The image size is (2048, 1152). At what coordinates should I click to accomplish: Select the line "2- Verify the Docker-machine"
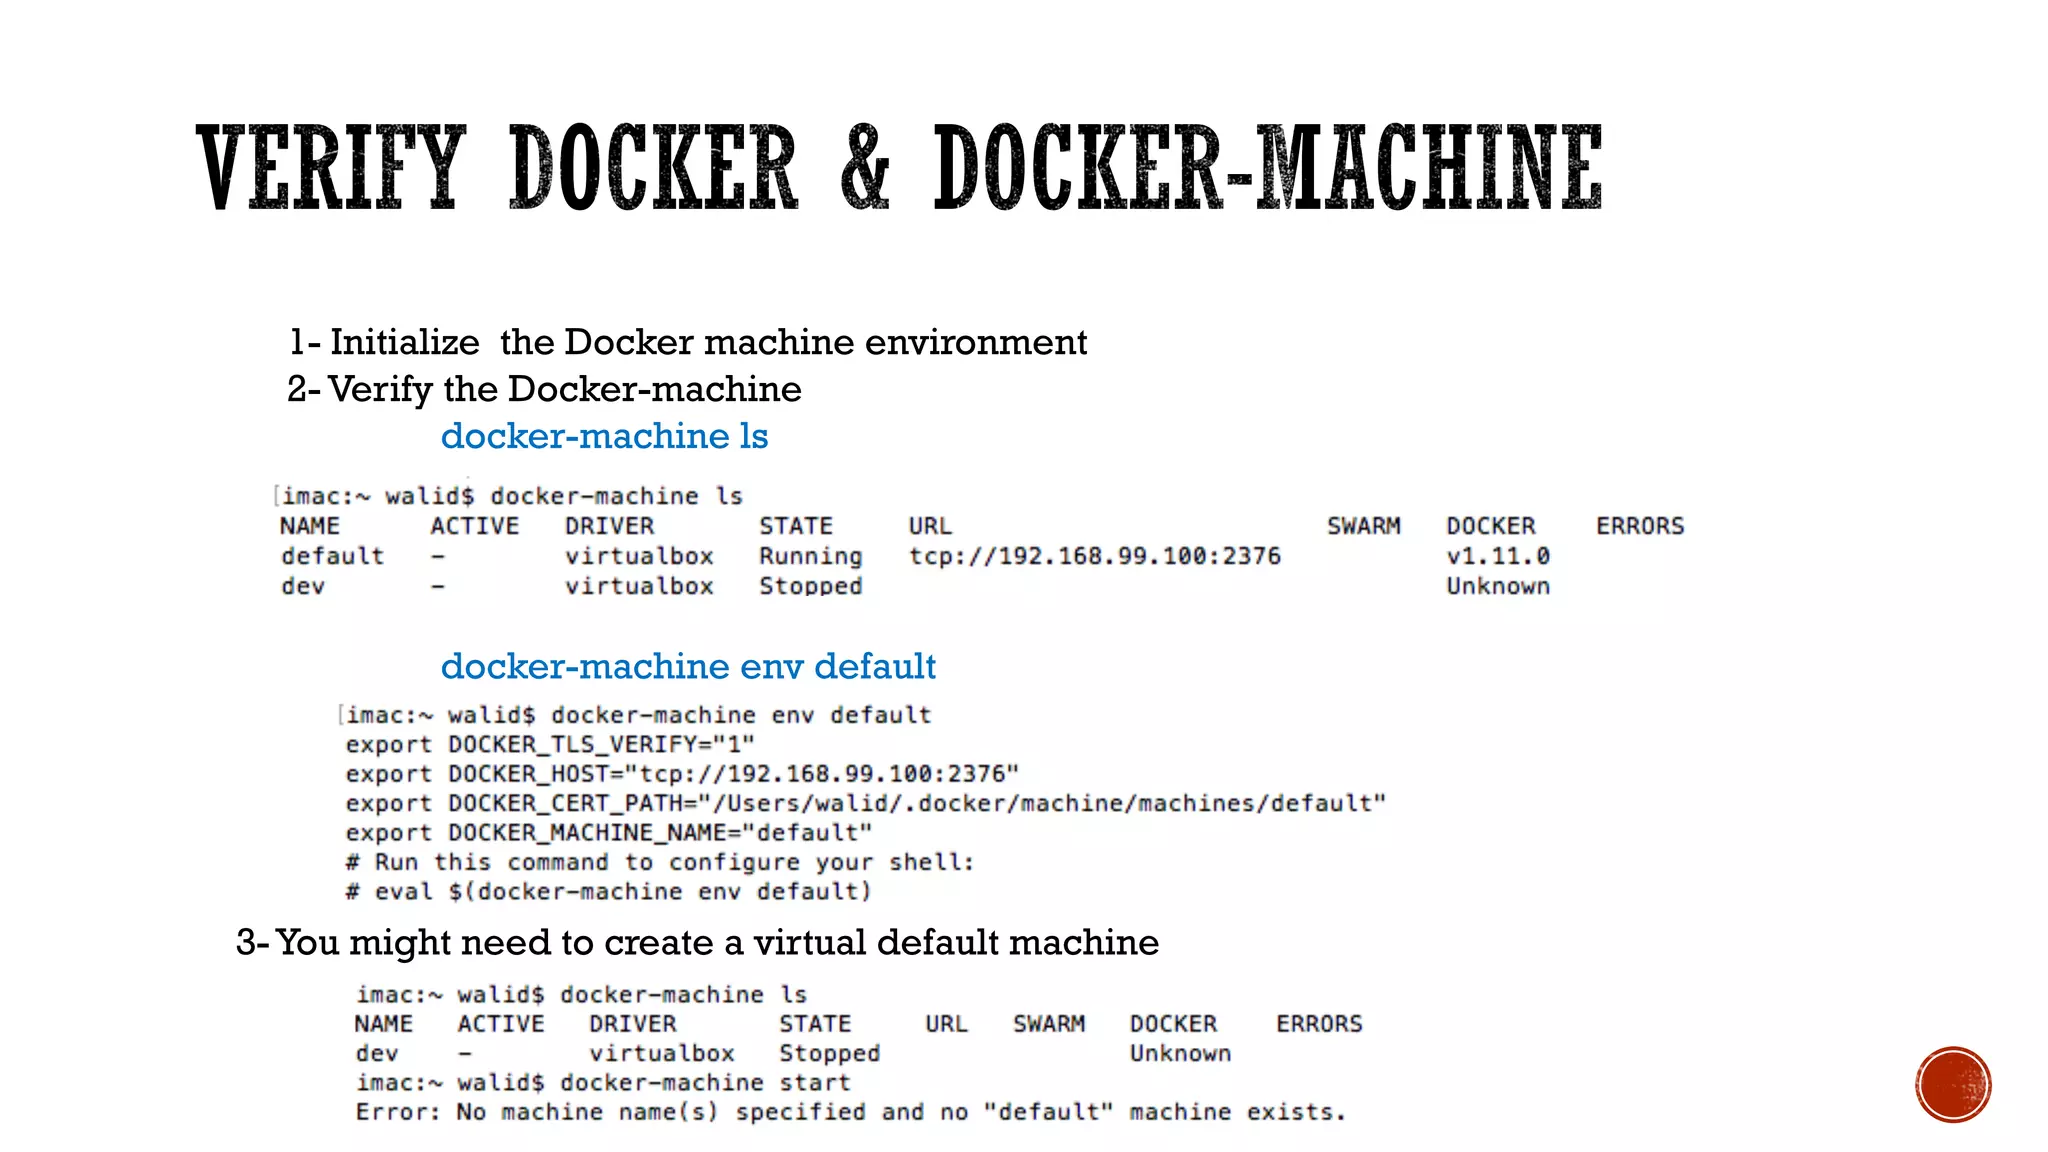(x=545, y=389)
